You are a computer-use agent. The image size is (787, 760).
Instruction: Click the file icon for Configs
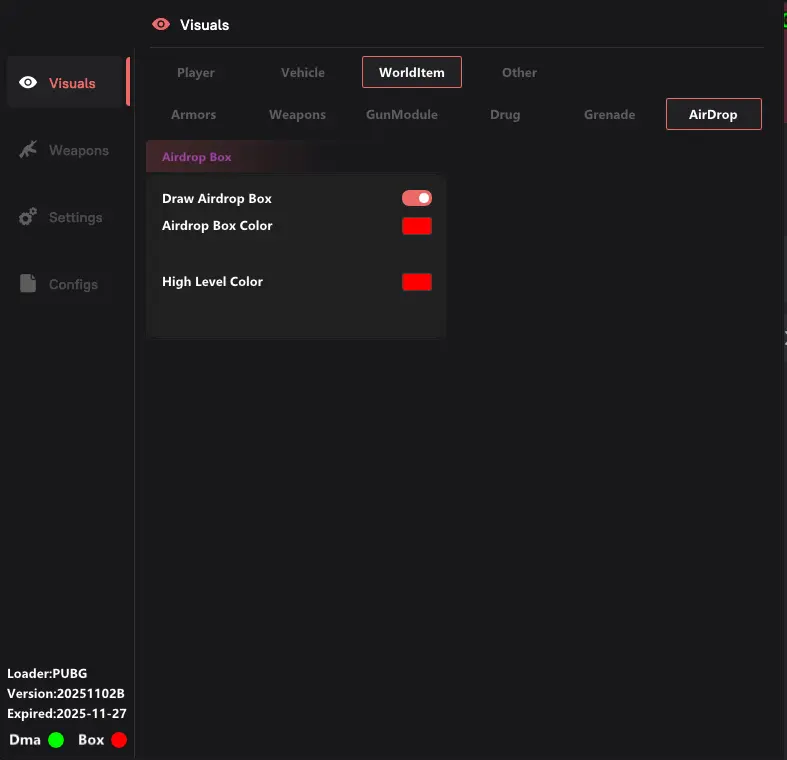pos(28,284)
